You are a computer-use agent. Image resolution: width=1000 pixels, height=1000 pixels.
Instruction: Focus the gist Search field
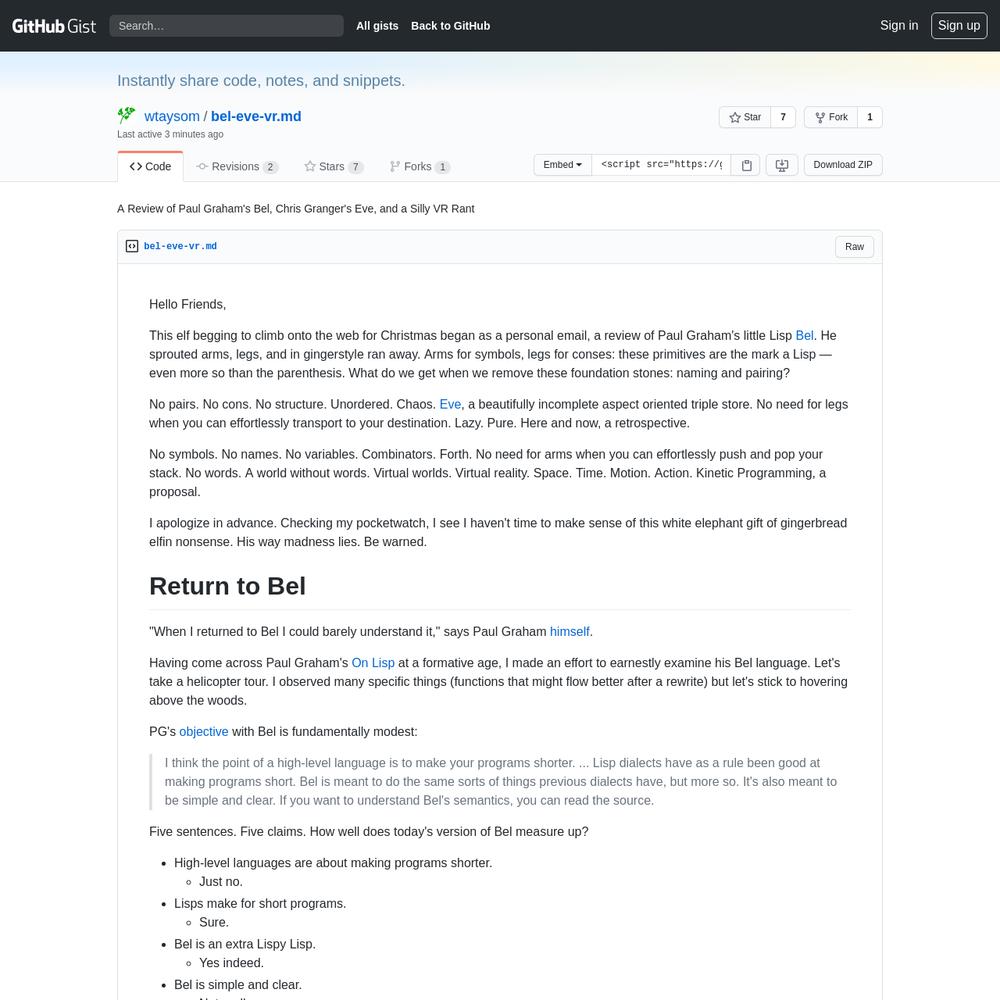[x=226, y=26]
